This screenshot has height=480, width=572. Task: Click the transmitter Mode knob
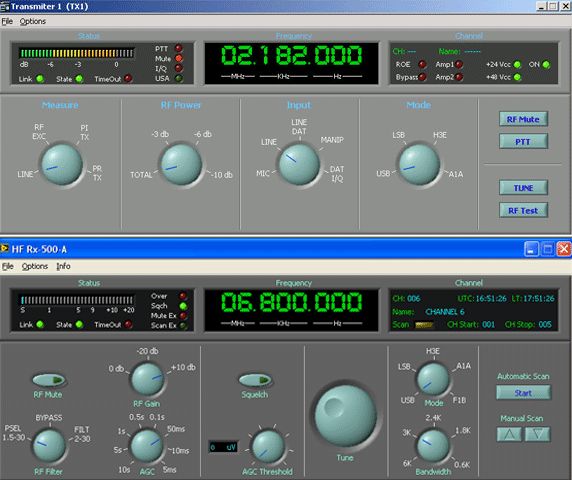pos(419,164)
